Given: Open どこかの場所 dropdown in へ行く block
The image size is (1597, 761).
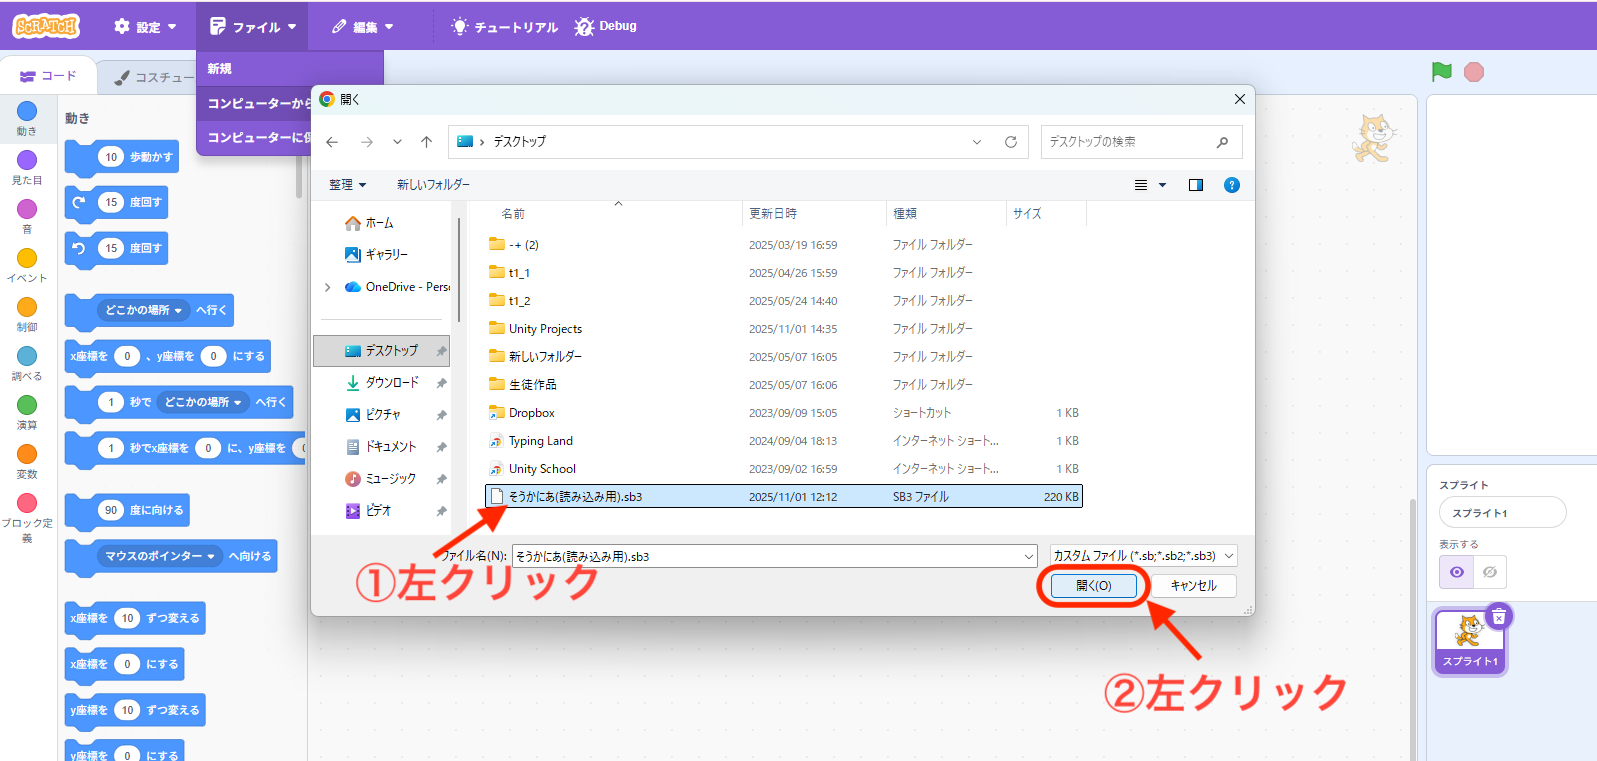Looking at the screenshot, I should pos(144,310).
